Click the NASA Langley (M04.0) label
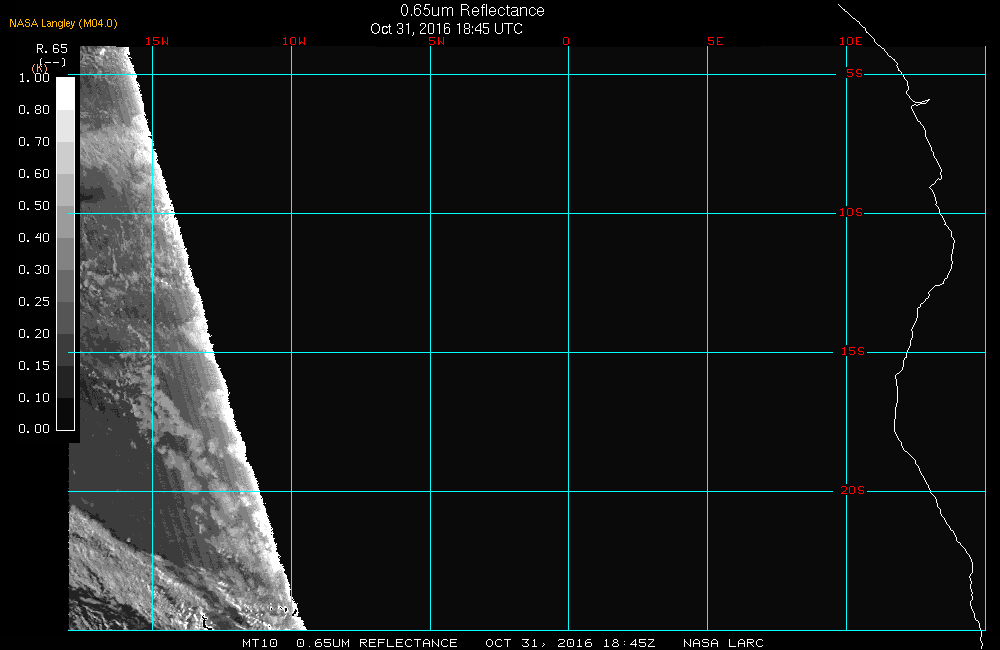 [x=63, y=23]
